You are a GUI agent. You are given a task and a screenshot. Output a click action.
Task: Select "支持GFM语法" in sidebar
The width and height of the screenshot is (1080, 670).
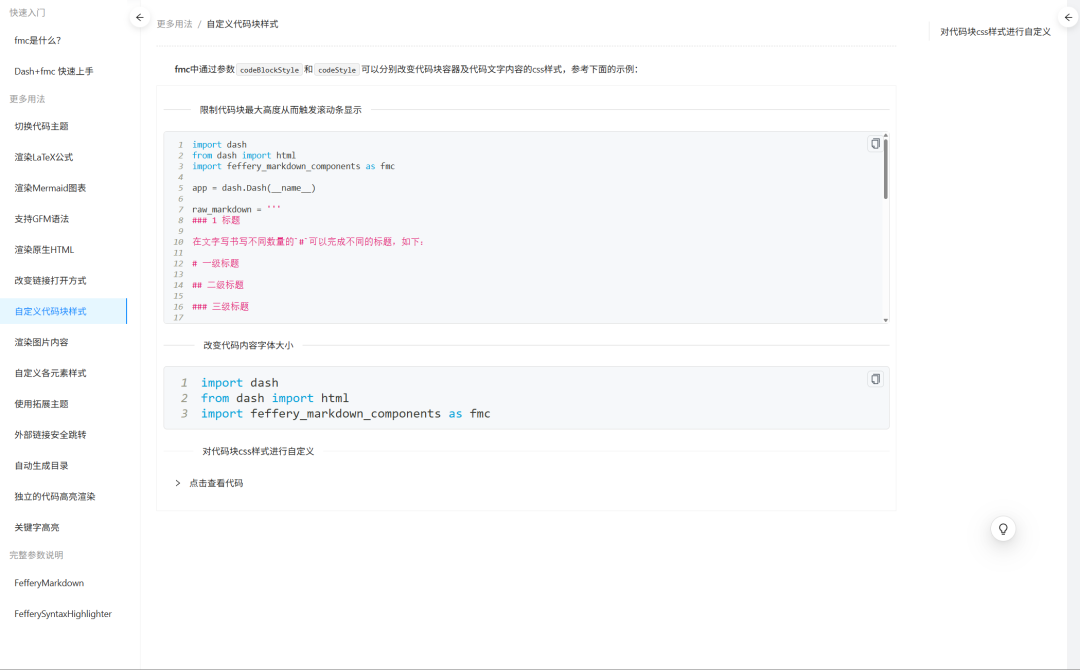[44, 218]
